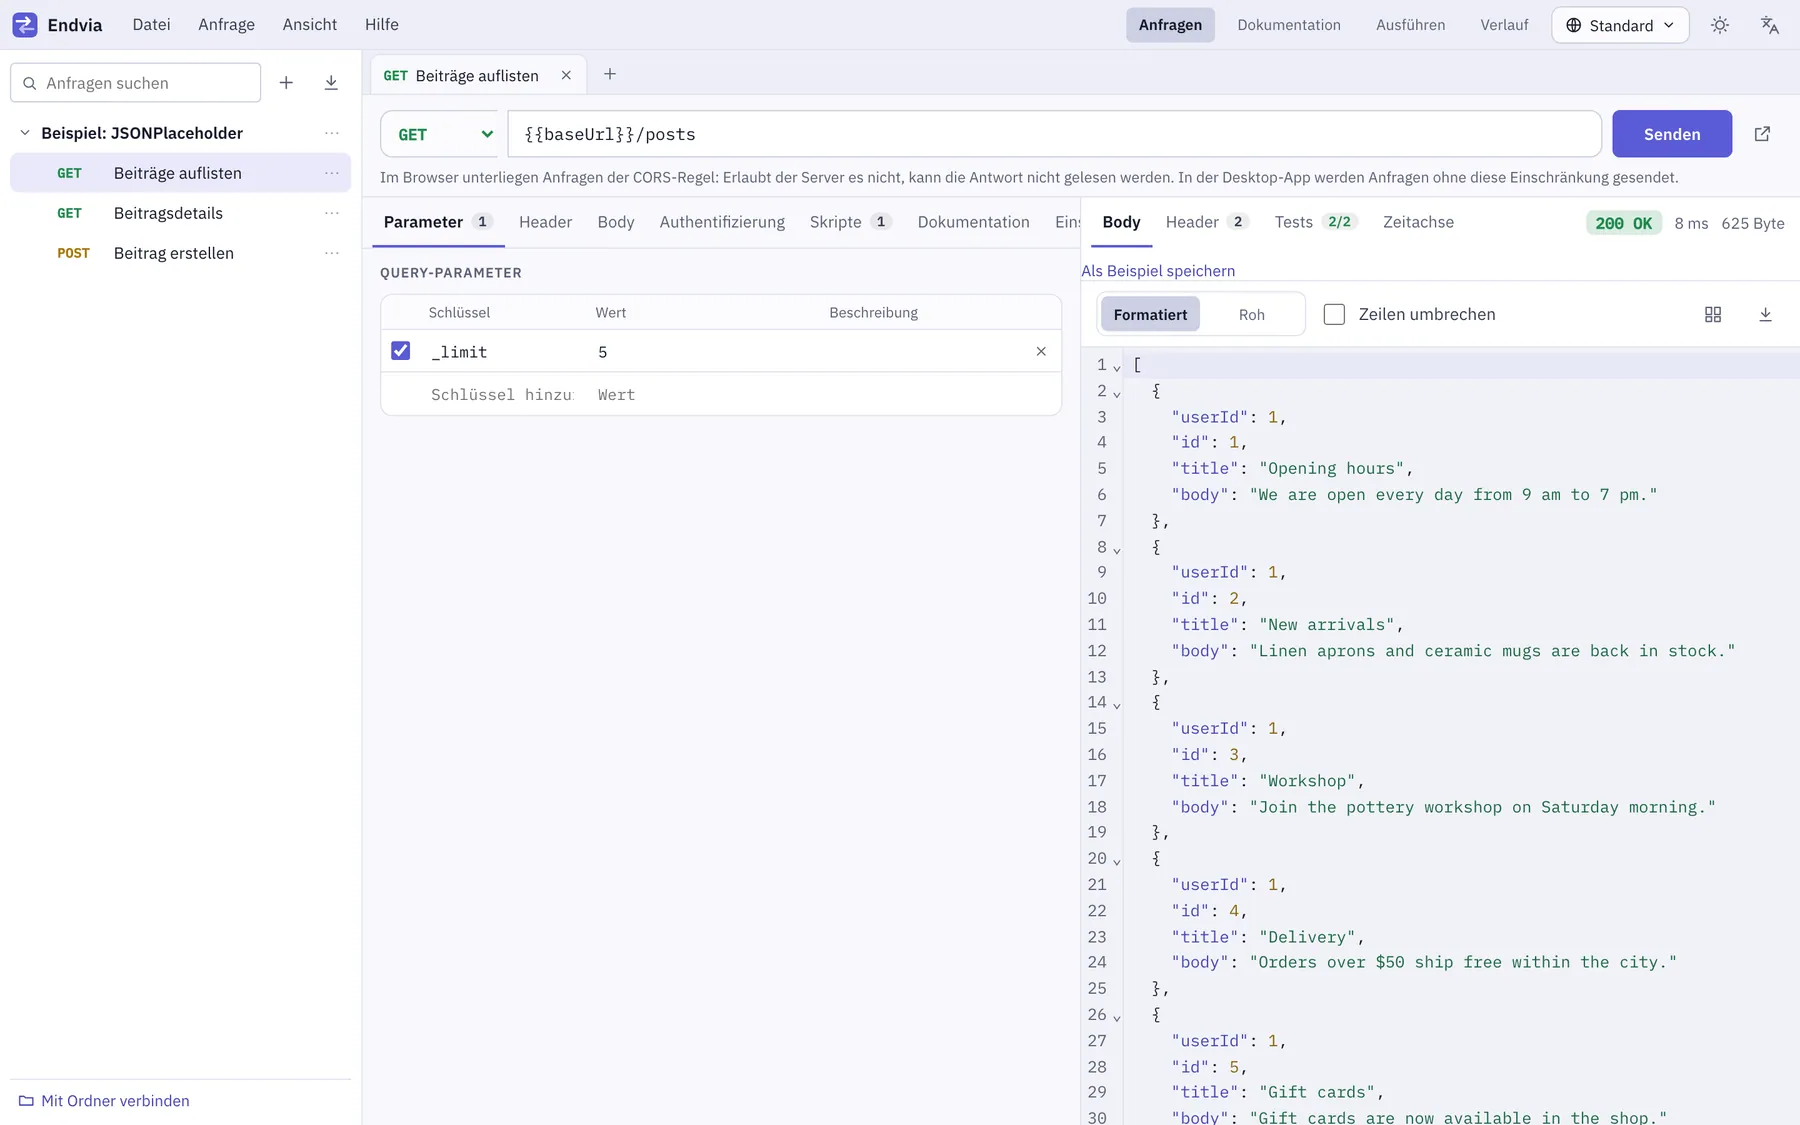Open the Zeitachse response tab
This screenshot has height=1125, width=1800.
tap(1418, 222)
